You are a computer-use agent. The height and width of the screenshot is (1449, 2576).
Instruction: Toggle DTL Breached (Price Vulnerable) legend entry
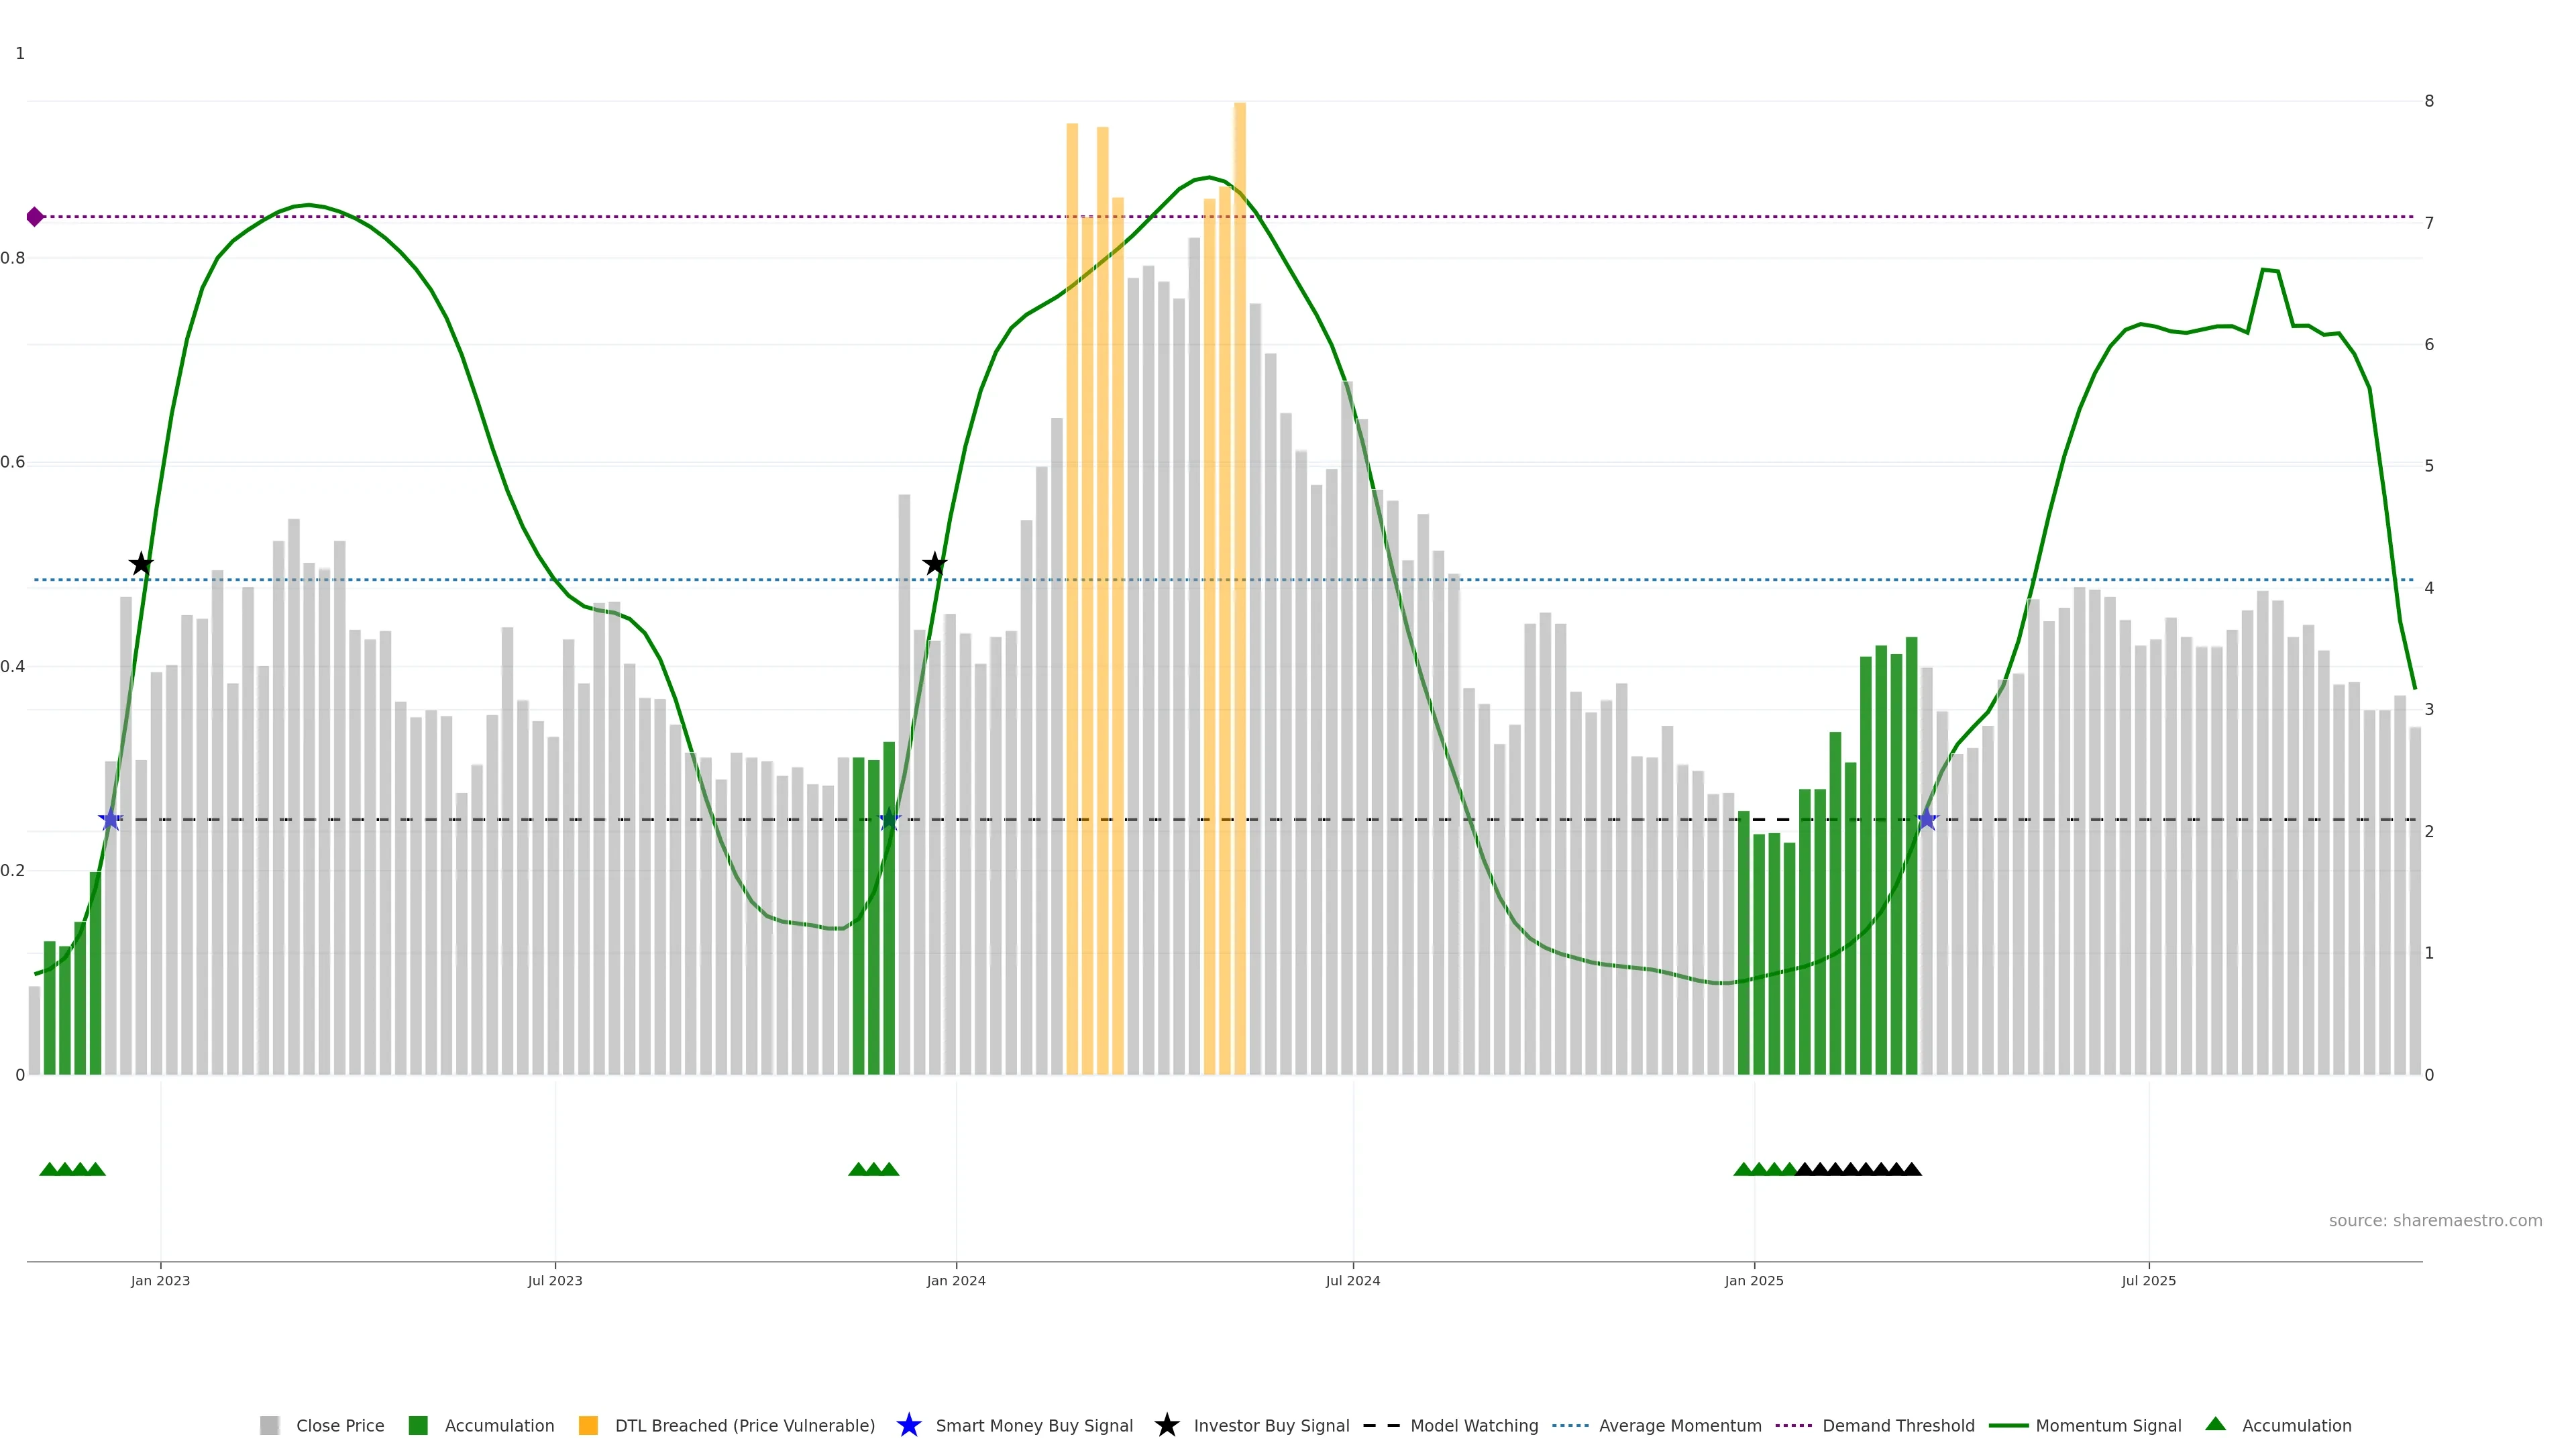tap(744, 1426)
